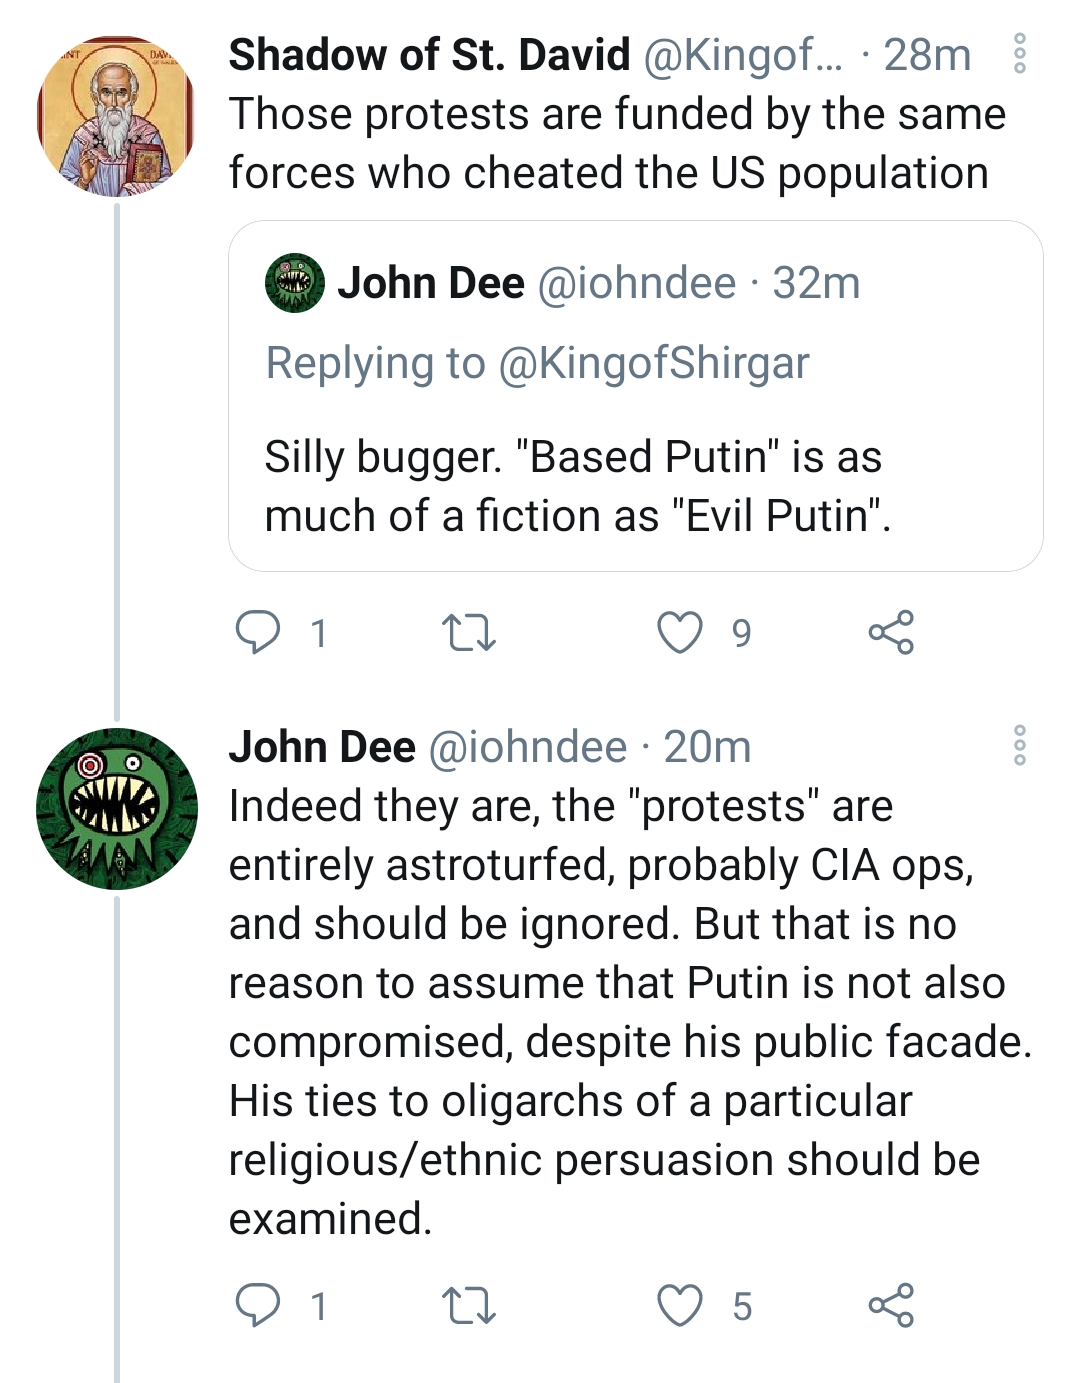Like John Dee's 20m tweet

680,1306
